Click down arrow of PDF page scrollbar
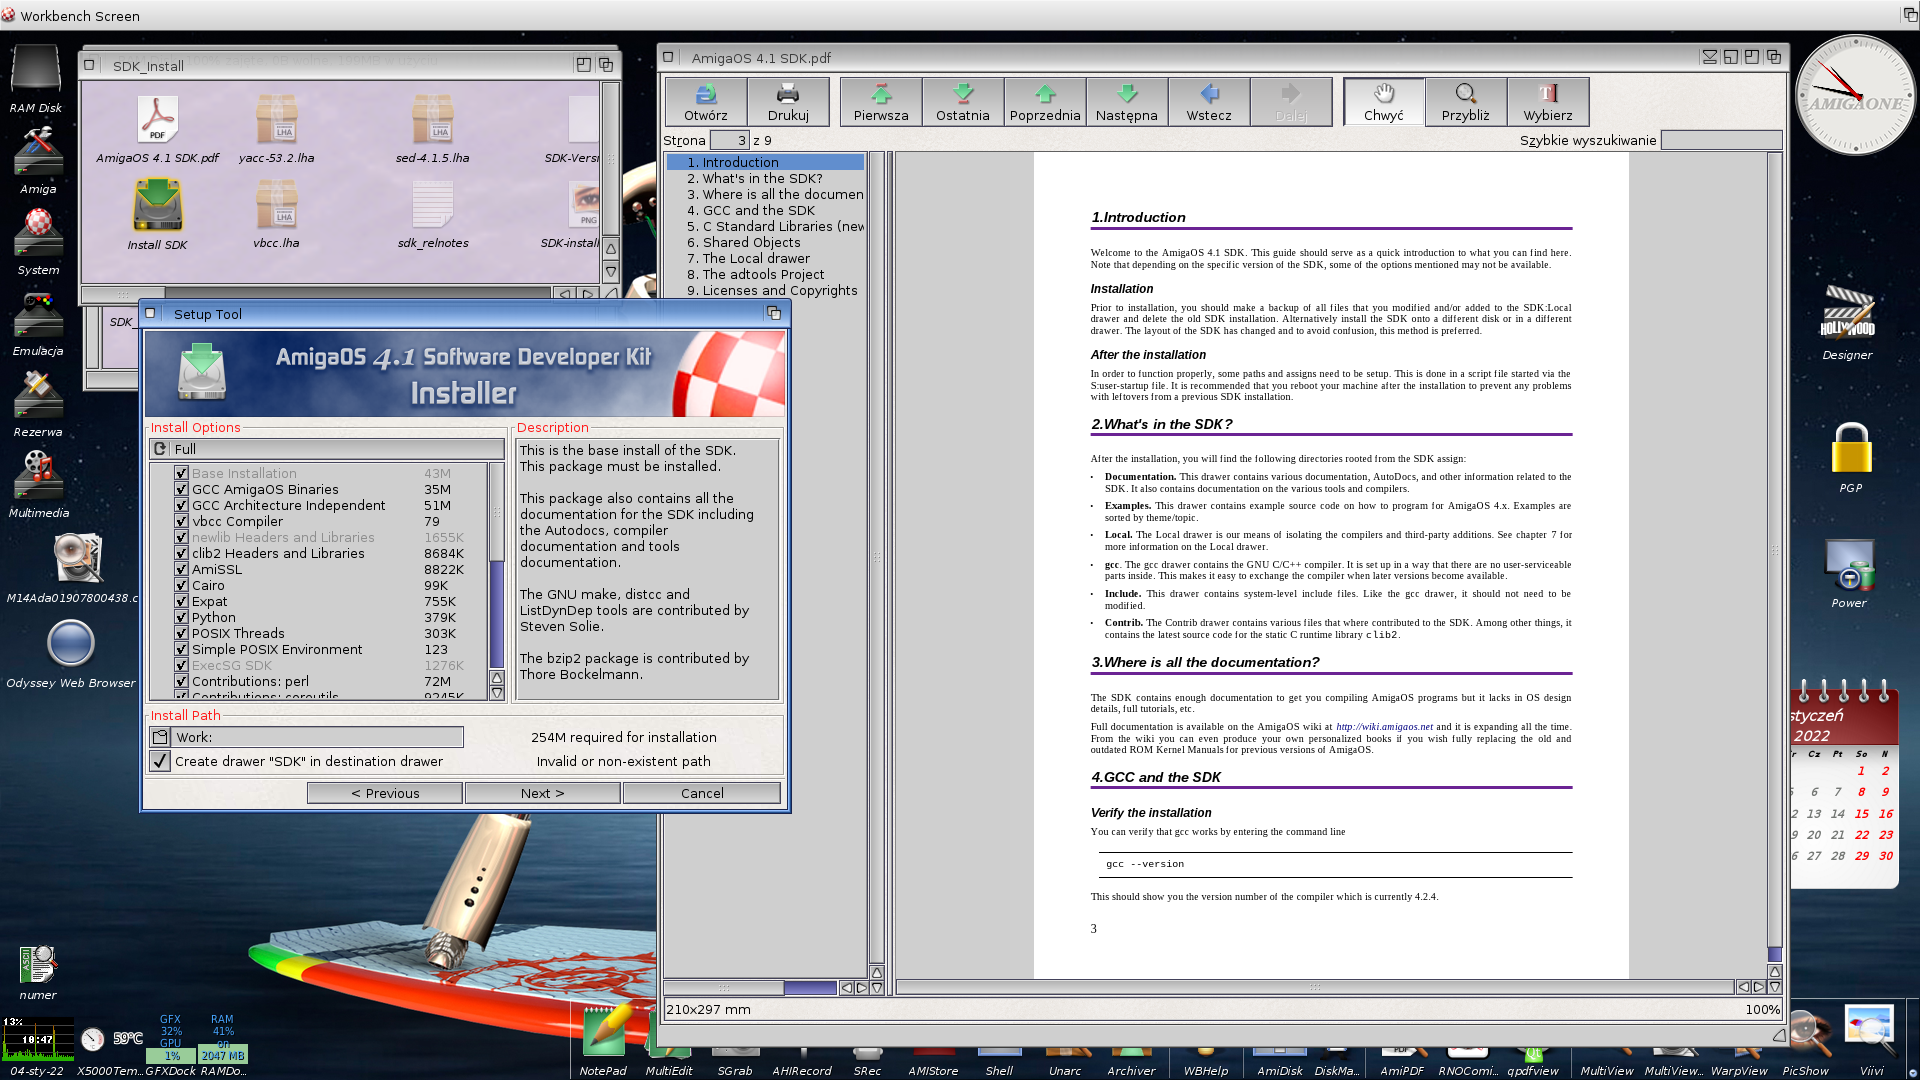Image resolution: width=1920 pixels, height=1080 pixels. [x=1775, y=987]
